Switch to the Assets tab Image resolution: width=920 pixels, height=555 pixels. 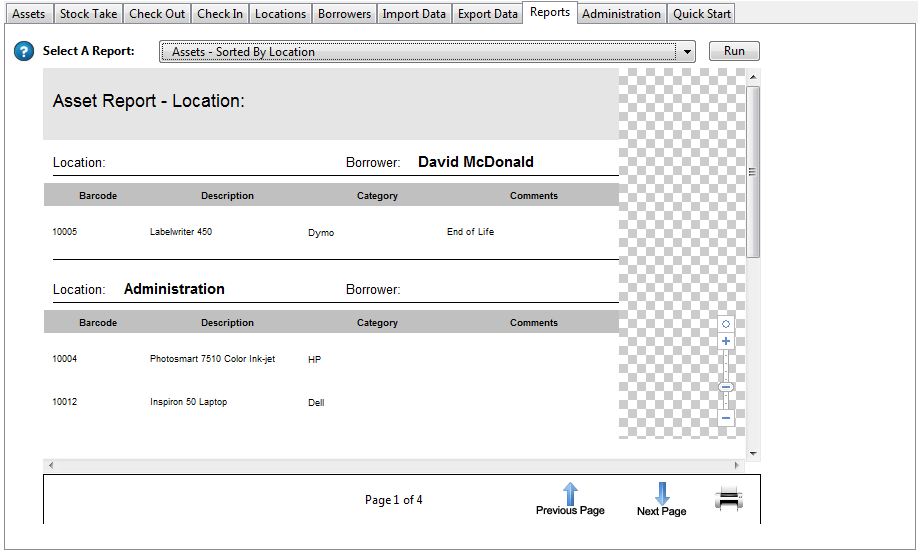[28, 14]
